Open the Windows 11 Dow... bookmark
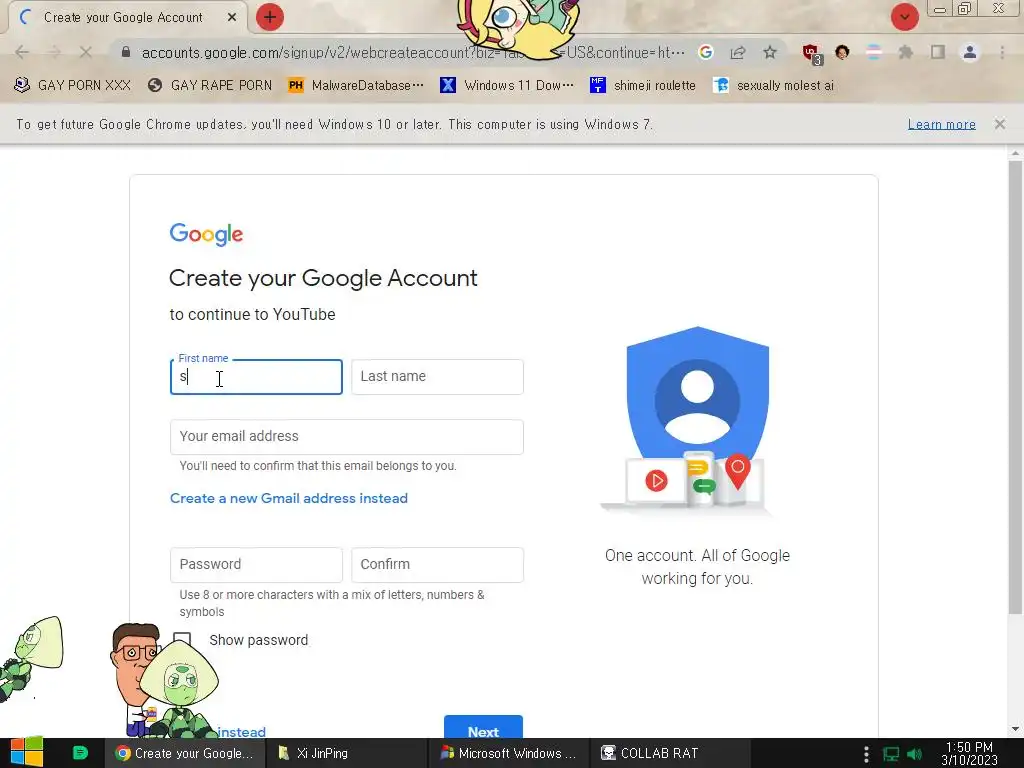This screenshot has height=768, width=1024. pyautogui.click(x=507, y=85)
